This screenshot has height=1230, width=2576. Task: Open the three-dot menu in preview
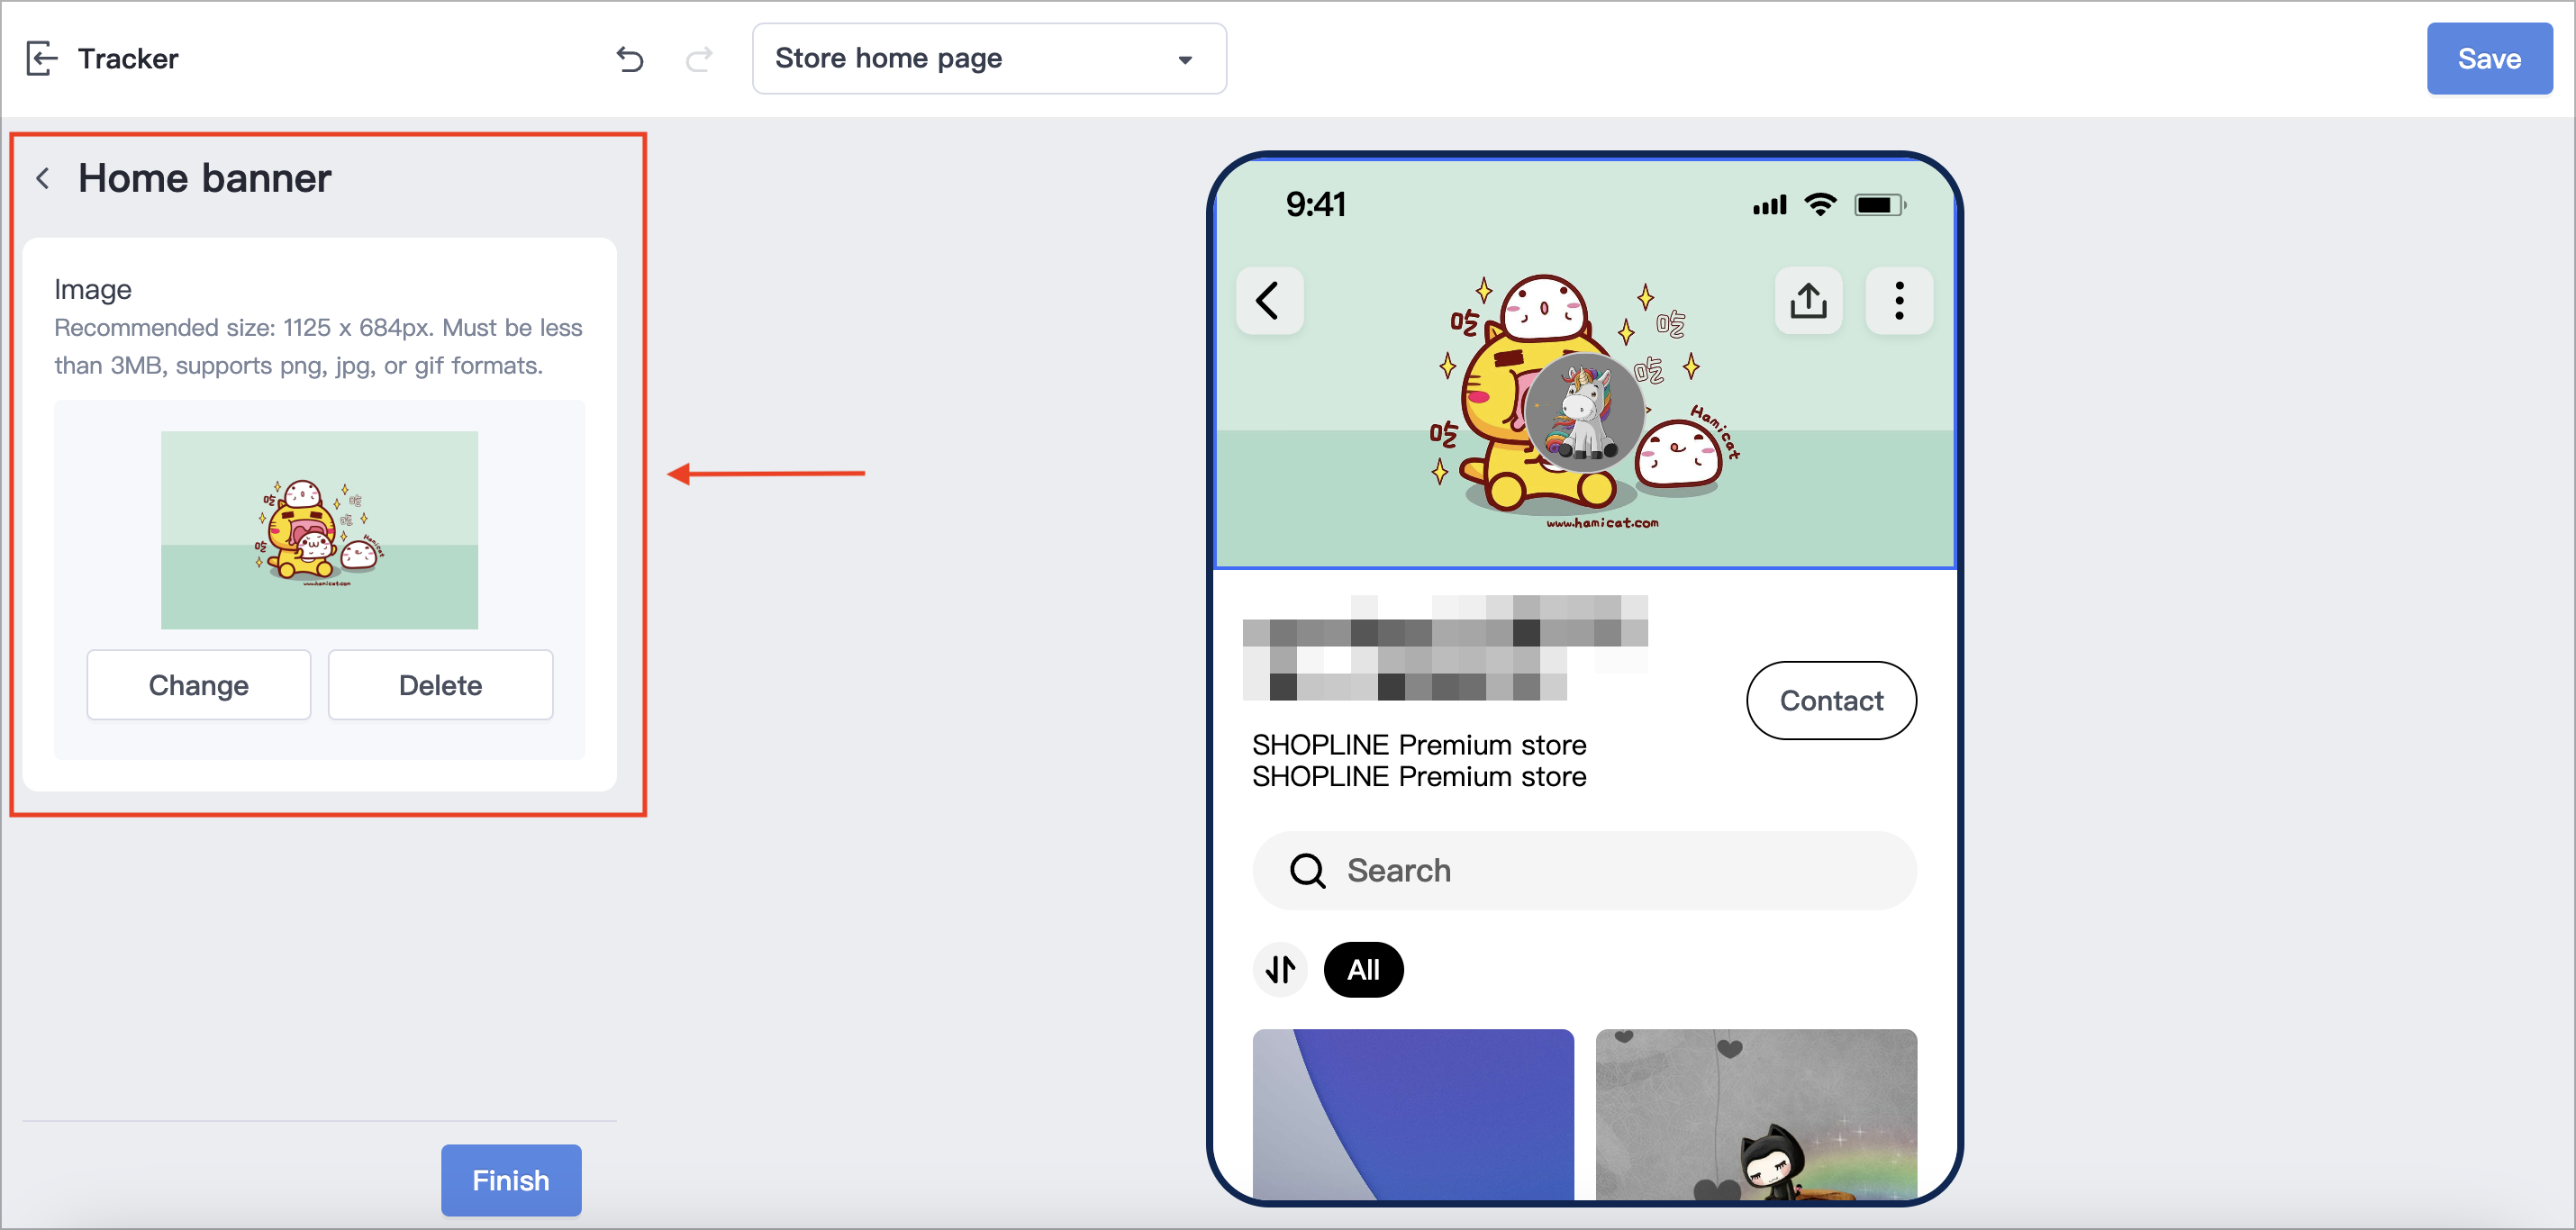coord(1899,300)
